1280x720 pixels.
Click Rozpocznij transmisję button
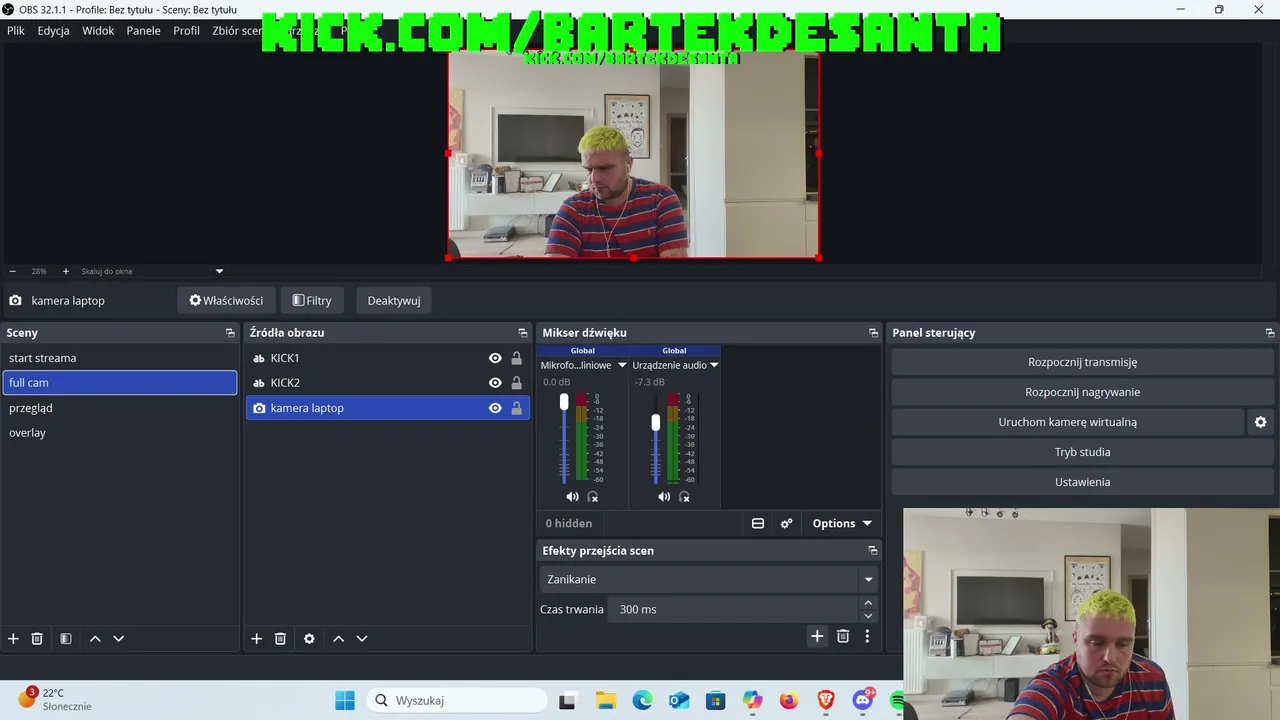coord(1083,362)
